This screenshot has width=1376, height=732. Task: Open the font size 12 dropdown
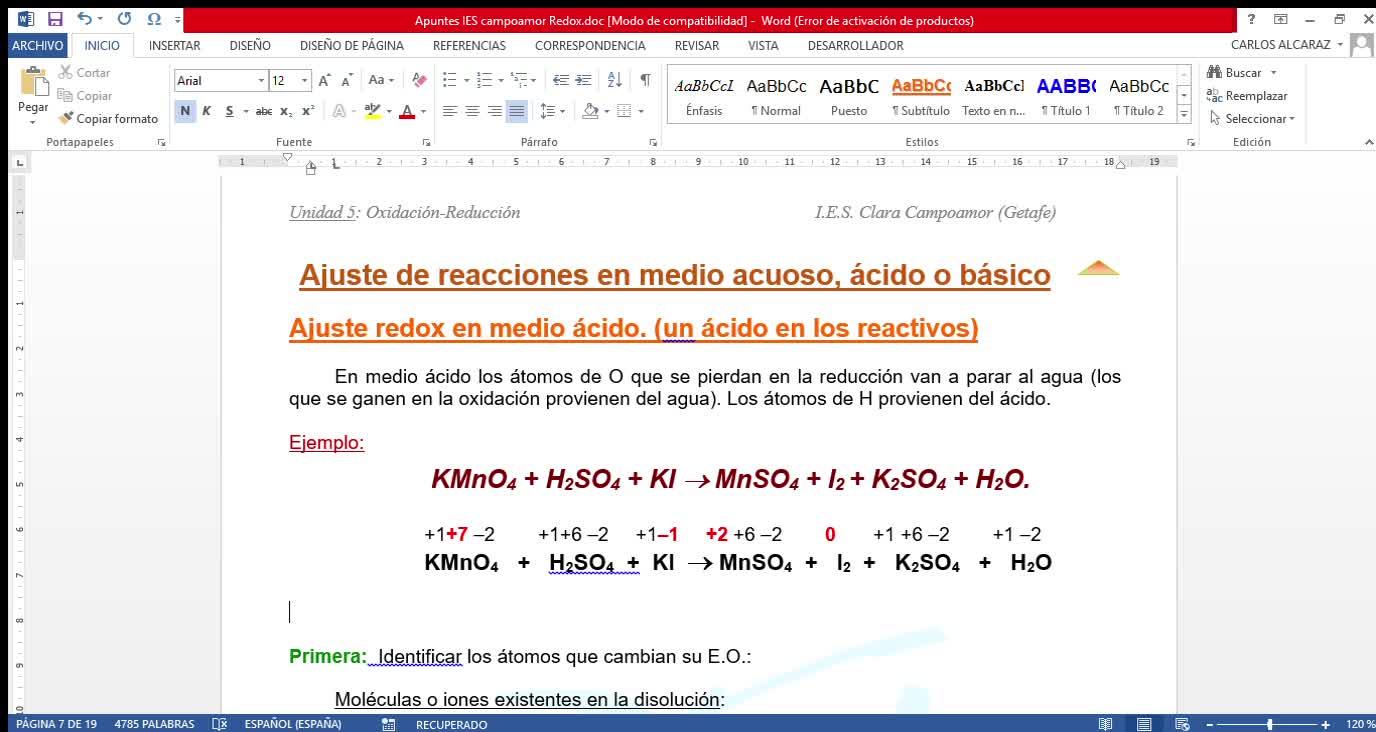click(305, 80)
